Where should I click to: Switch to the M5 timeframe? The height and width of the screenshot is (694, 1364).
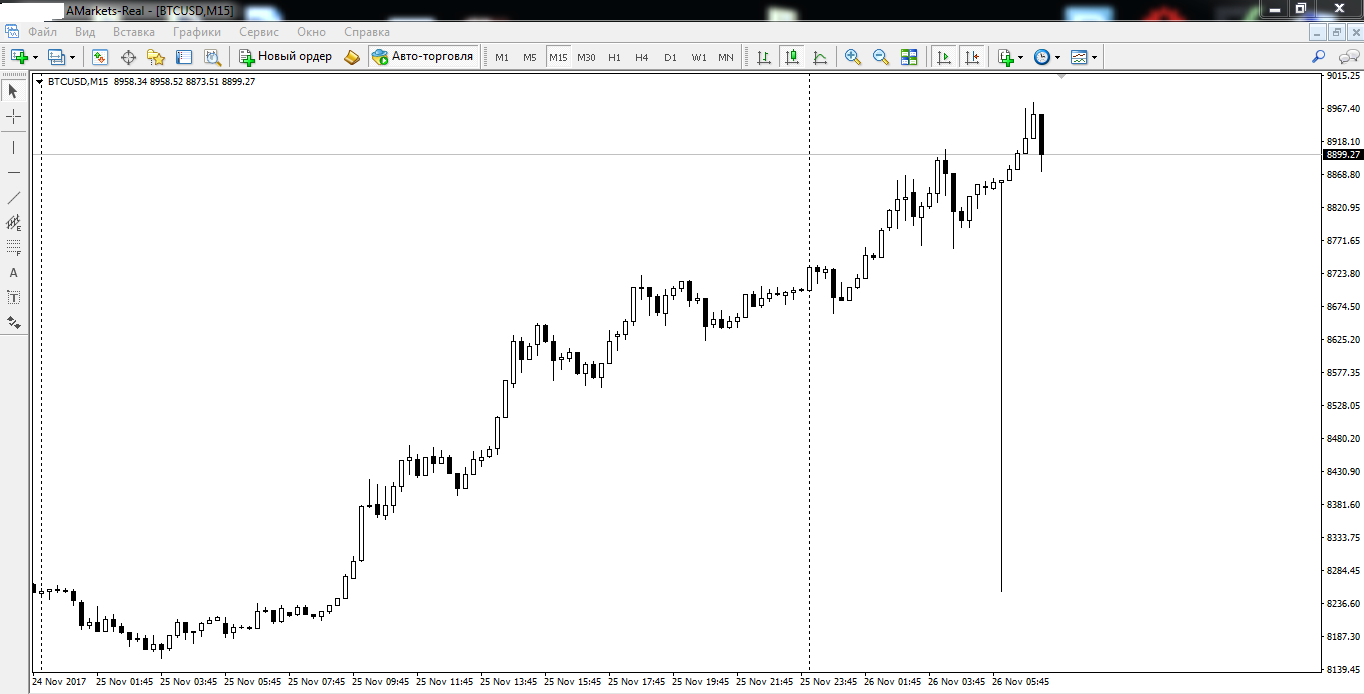tap(530, 57)
